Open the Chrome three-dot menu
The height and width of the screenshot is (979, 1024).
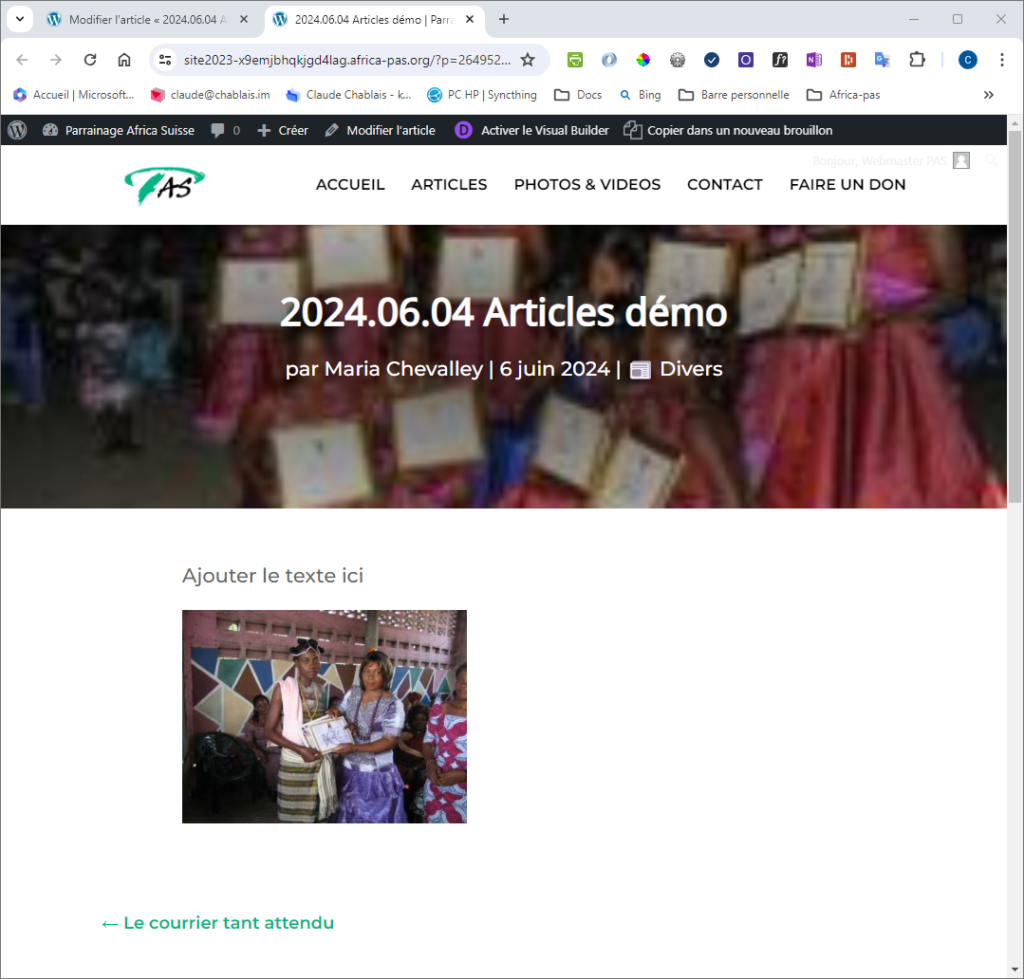coord(1002,60)
